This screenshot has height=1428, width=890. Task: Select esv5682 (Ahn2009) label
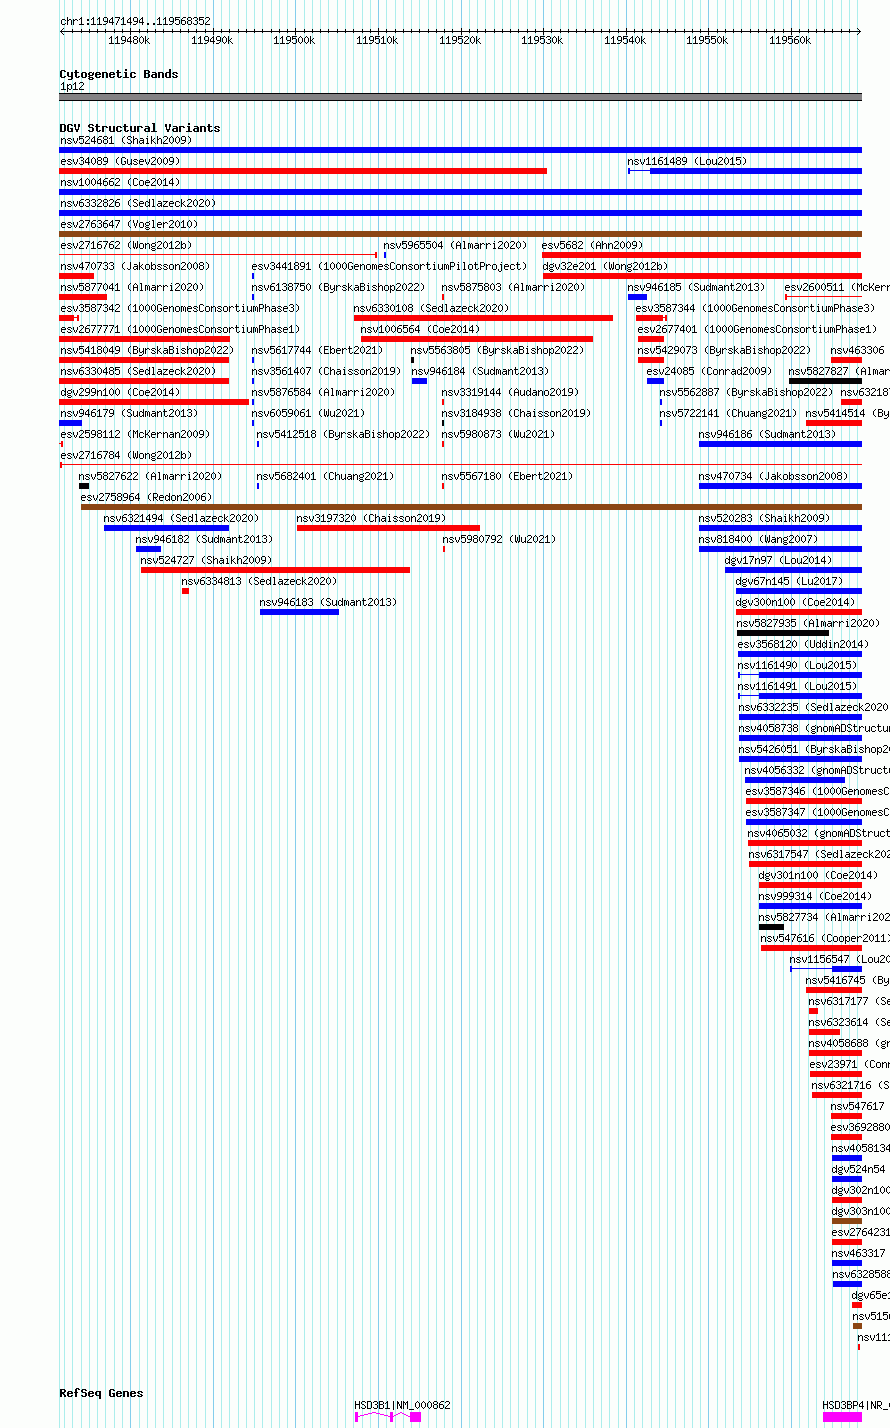coord(592,245)
